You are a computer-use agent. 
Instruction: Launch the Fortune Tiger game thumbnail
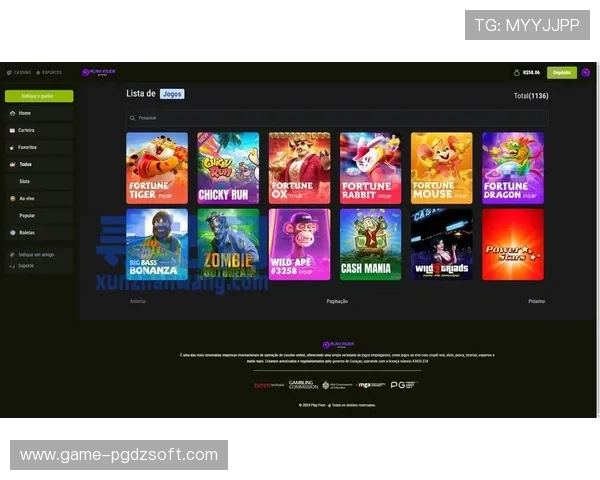pos(157,168)
